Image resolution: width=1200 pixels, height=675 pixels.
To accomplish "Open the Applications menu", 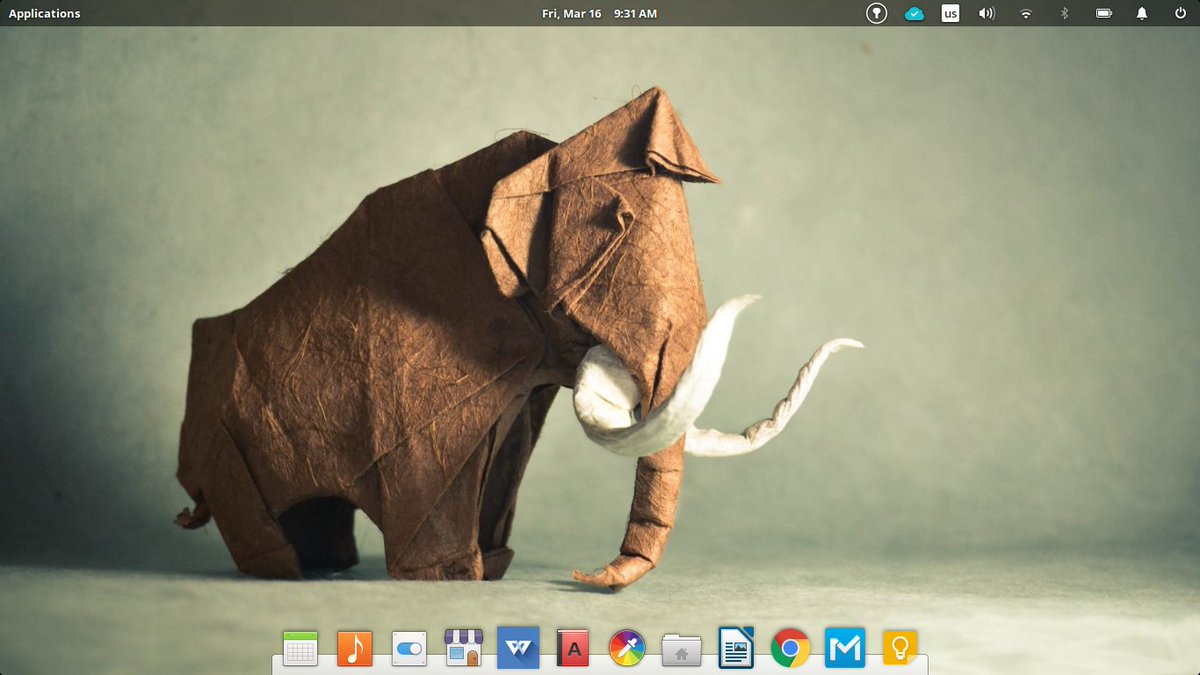I will [x=45, y=14].
